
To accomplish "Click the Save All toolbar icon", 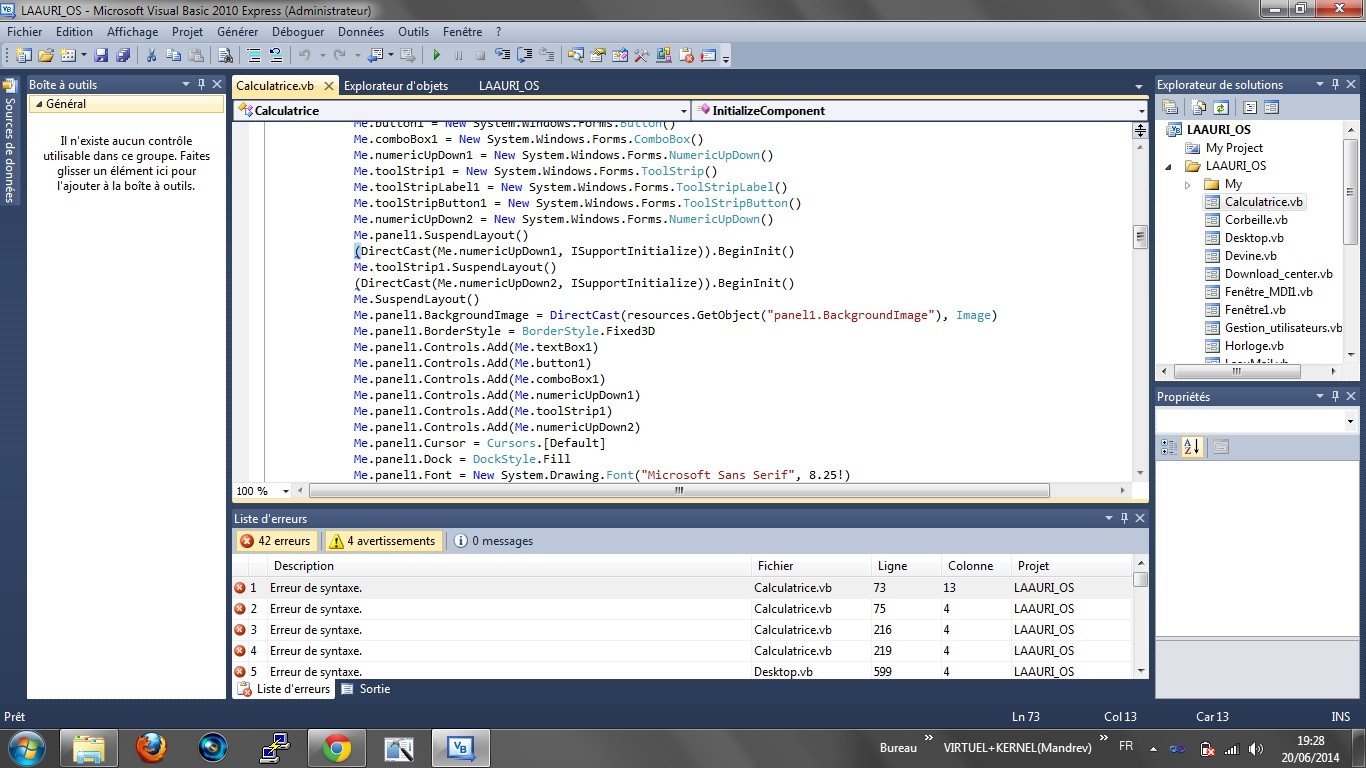I will (123, 55).
